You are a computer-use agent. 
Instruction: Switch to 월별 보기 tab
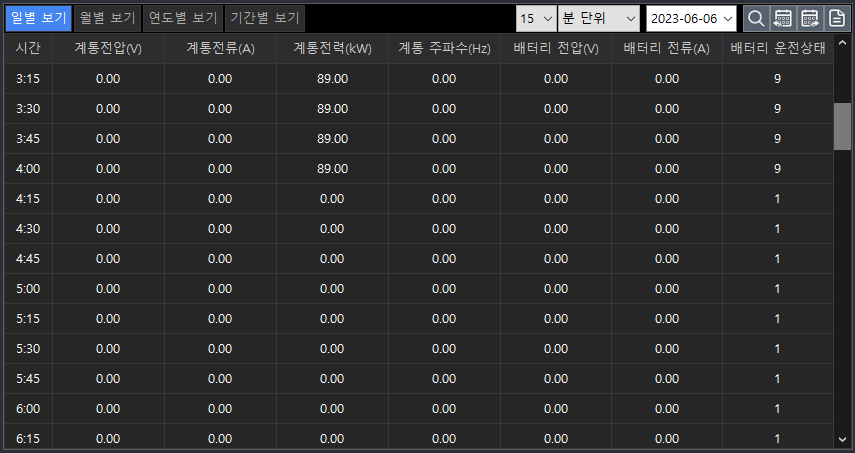(x=107, y=19)
